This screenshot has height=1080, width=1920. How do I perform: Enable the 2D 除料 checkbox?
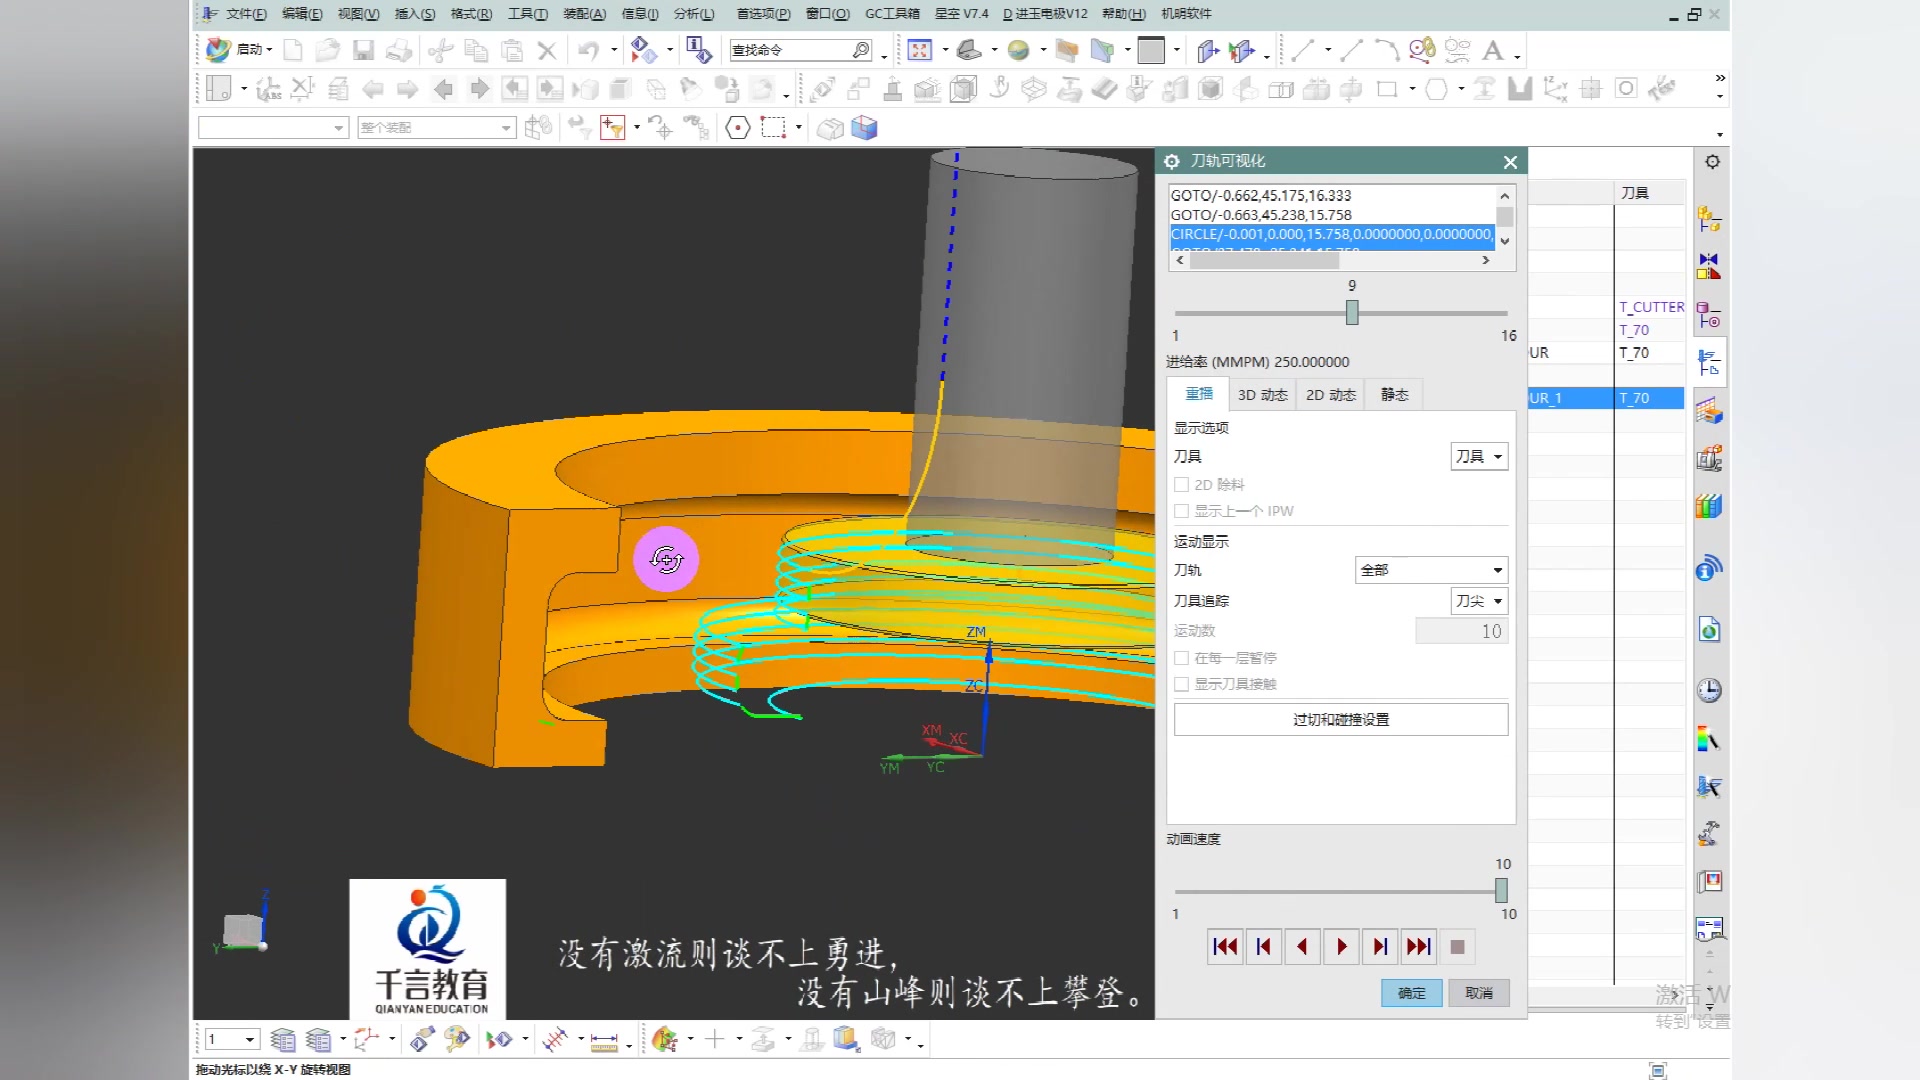coord(1181,485)
